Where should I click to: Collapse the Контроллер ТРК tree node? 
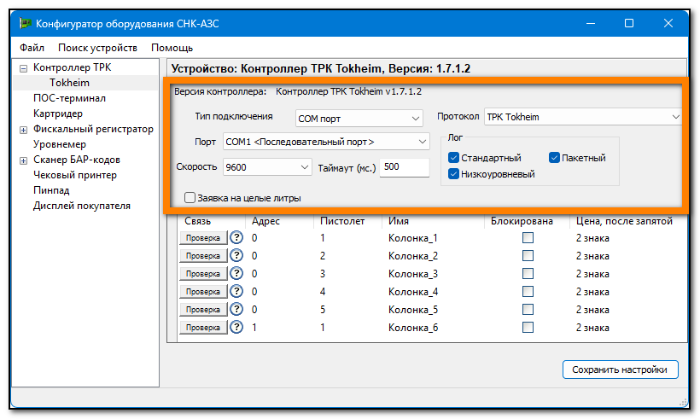click(23, 68)
